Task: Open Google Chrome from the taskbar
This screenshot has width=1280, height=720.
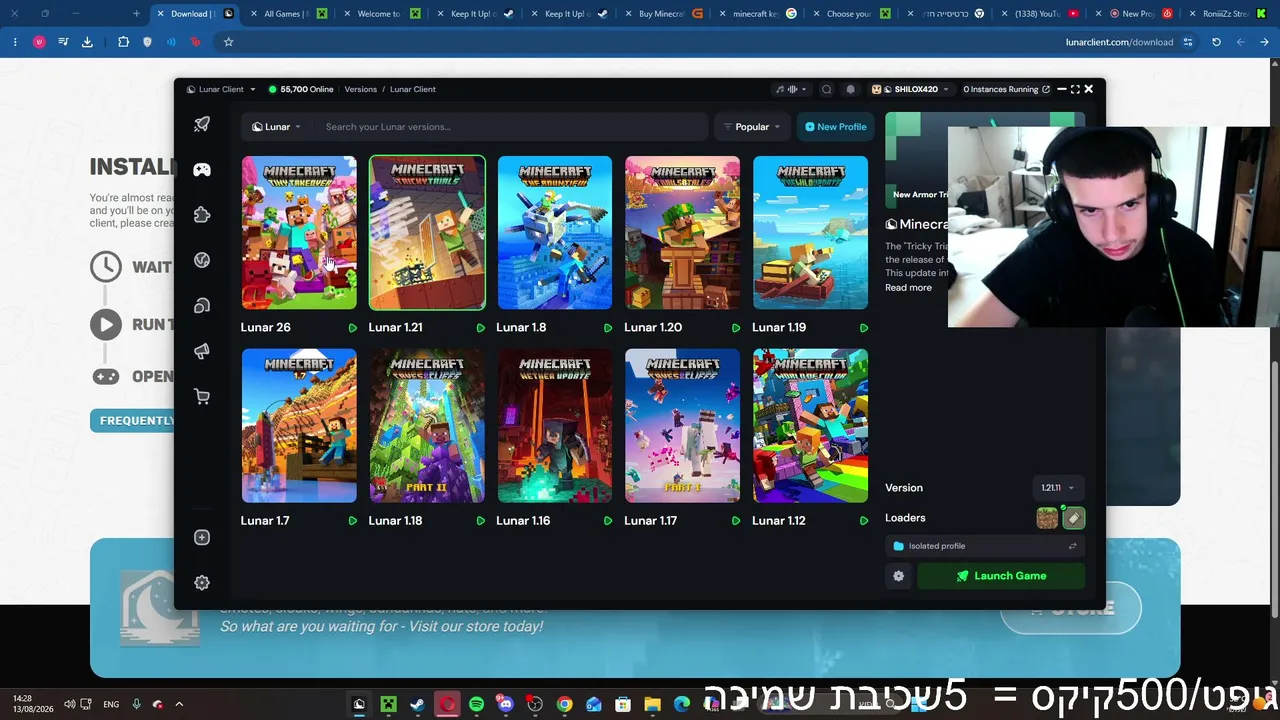Action: pos(564,704)
